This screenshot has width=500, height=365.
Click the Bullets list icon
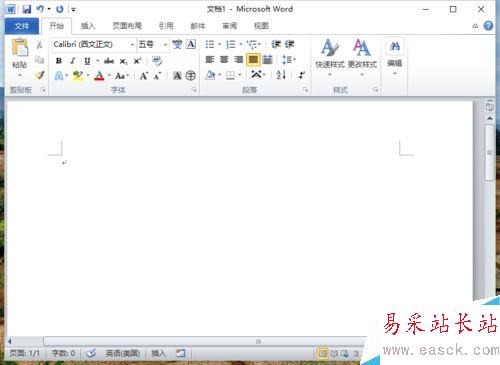pos(210,44)
